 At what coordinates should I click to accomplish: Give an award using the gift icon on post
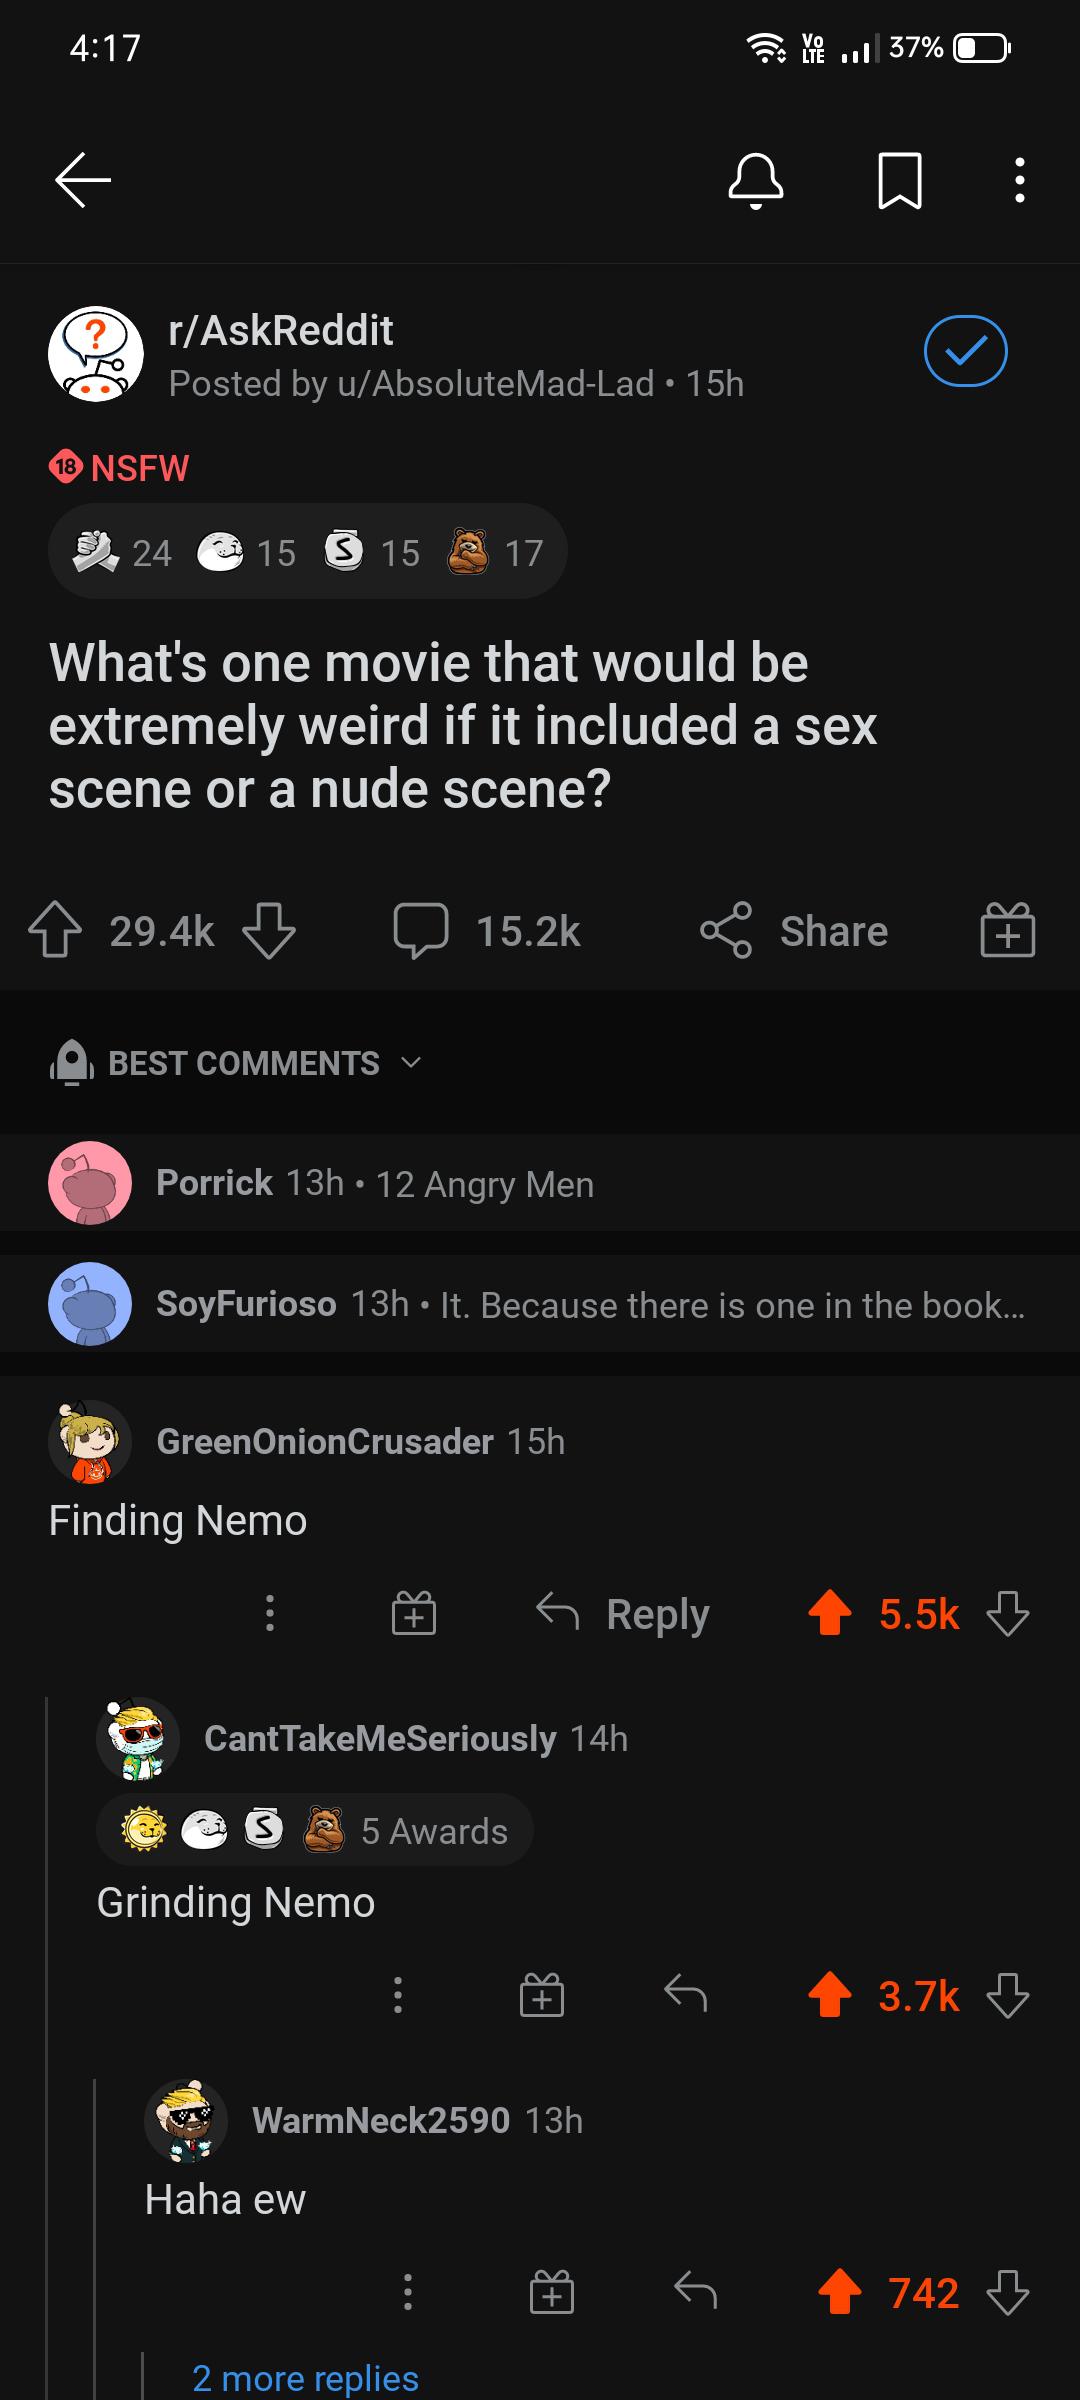click(x=1007, y=930)
